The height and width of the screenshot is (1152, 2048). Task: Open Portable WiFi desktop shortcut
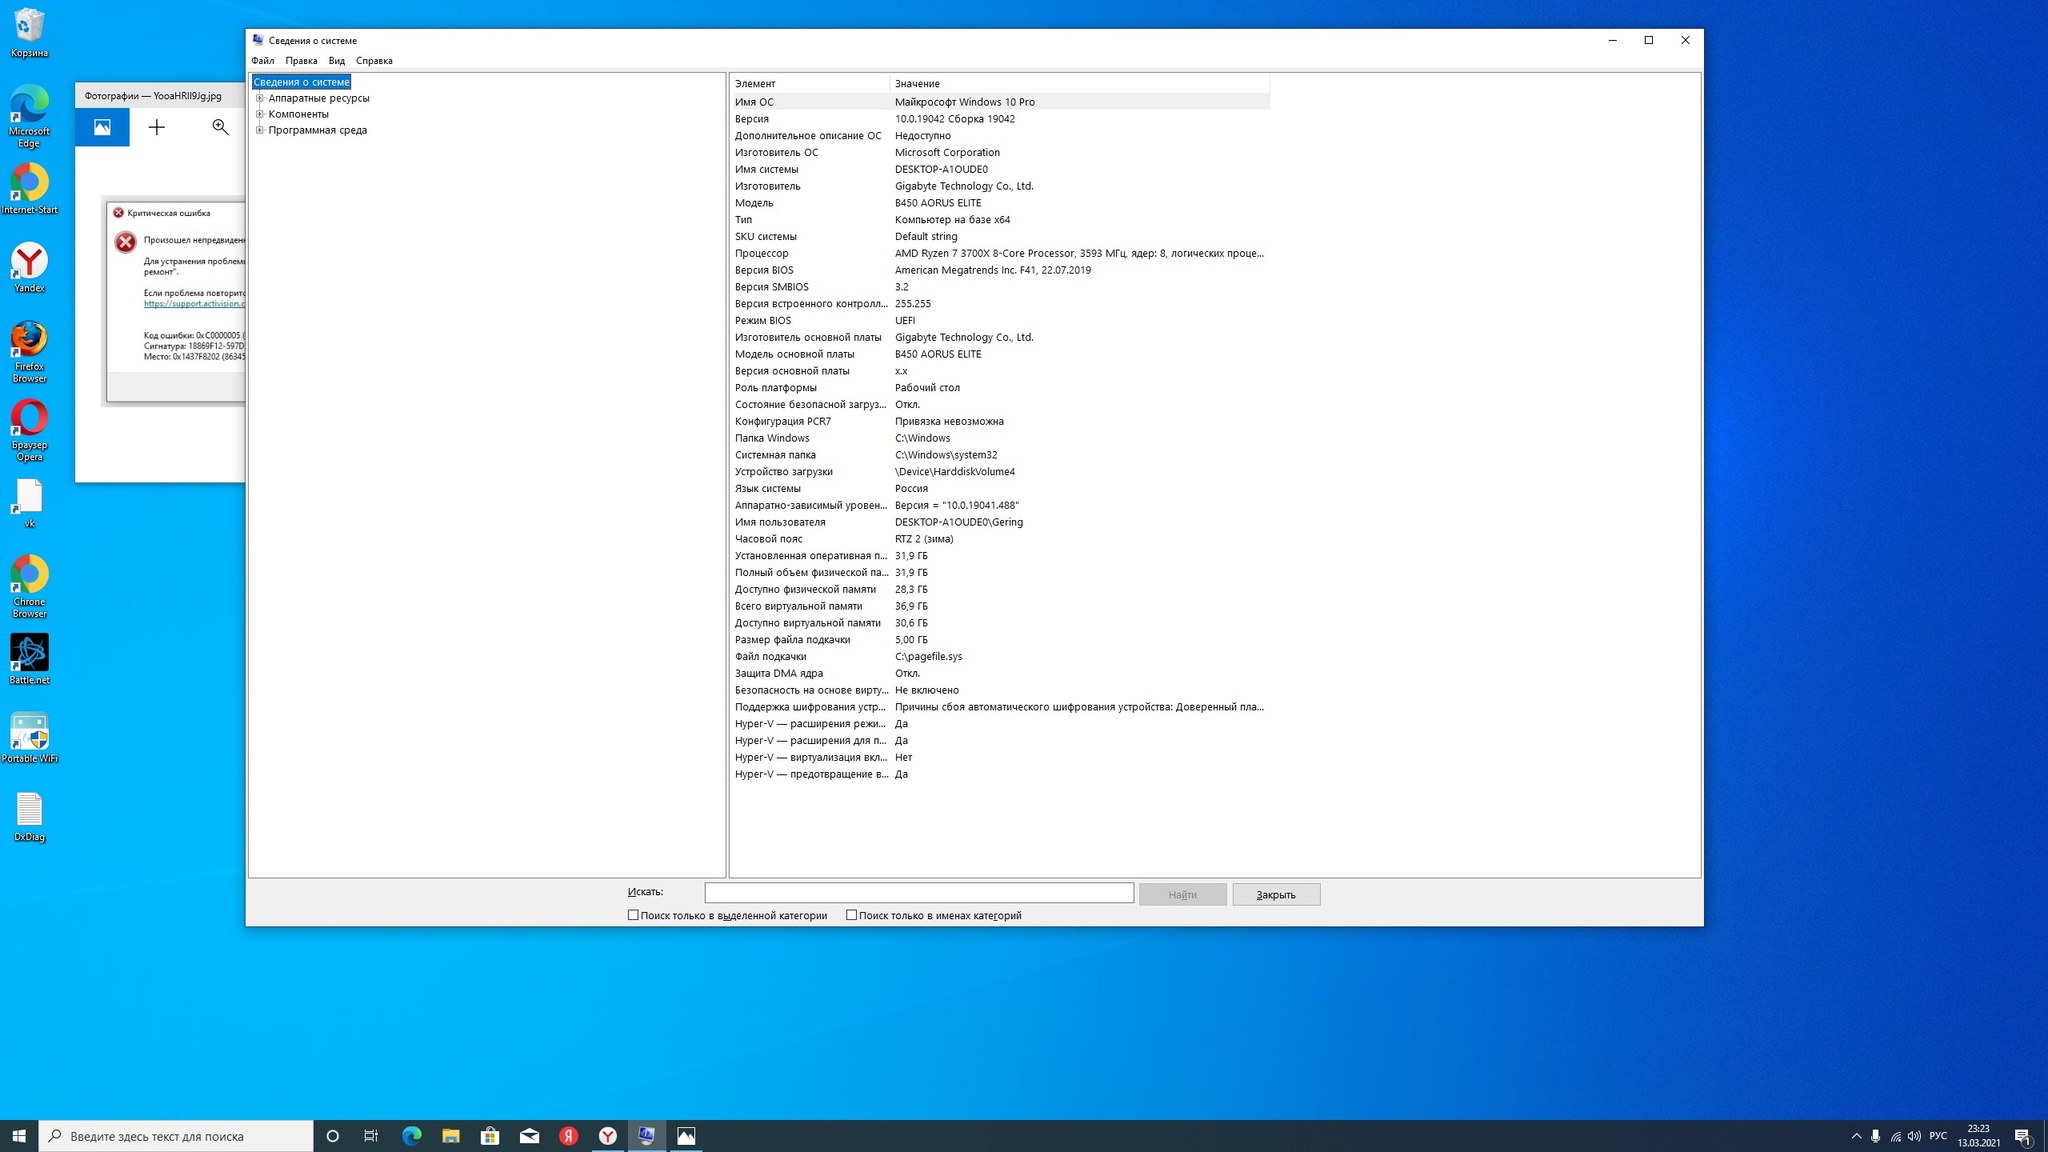coord(29,738)
